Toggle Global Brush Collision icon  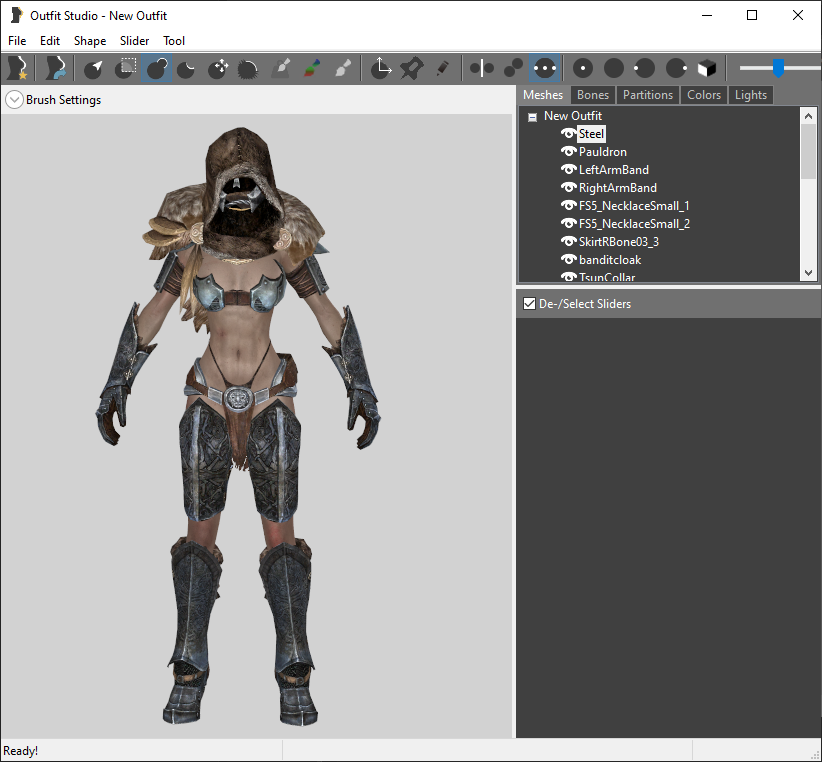[x=545, y=68]
